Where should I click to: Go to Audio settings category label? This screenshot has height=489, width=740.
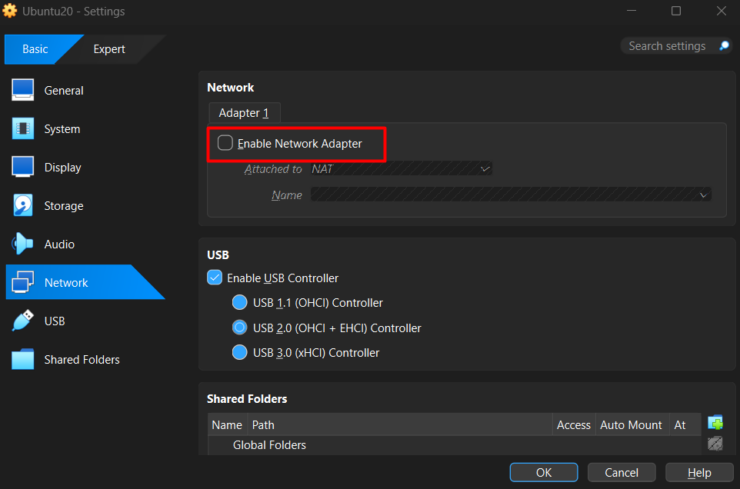click(x=59, y=244)
